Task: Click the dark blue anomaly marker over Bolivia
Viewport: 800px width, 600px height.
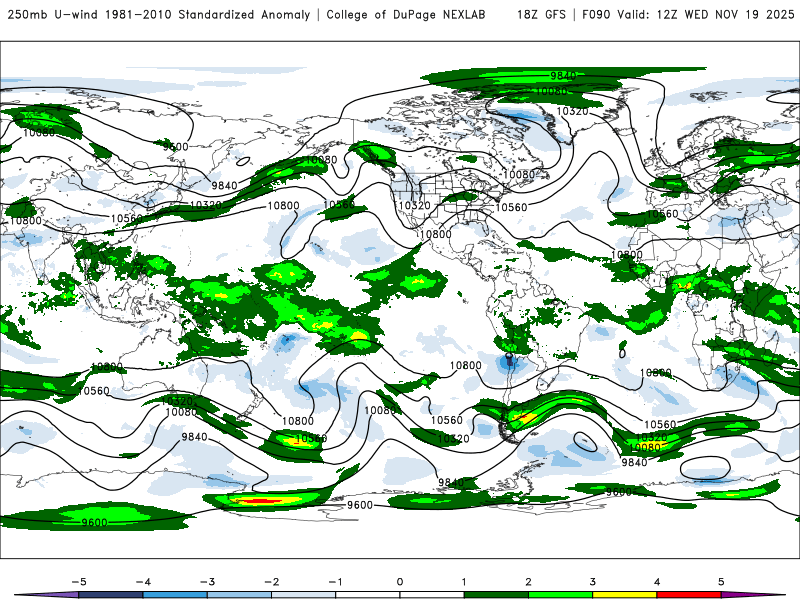Action: pos(509,360)
